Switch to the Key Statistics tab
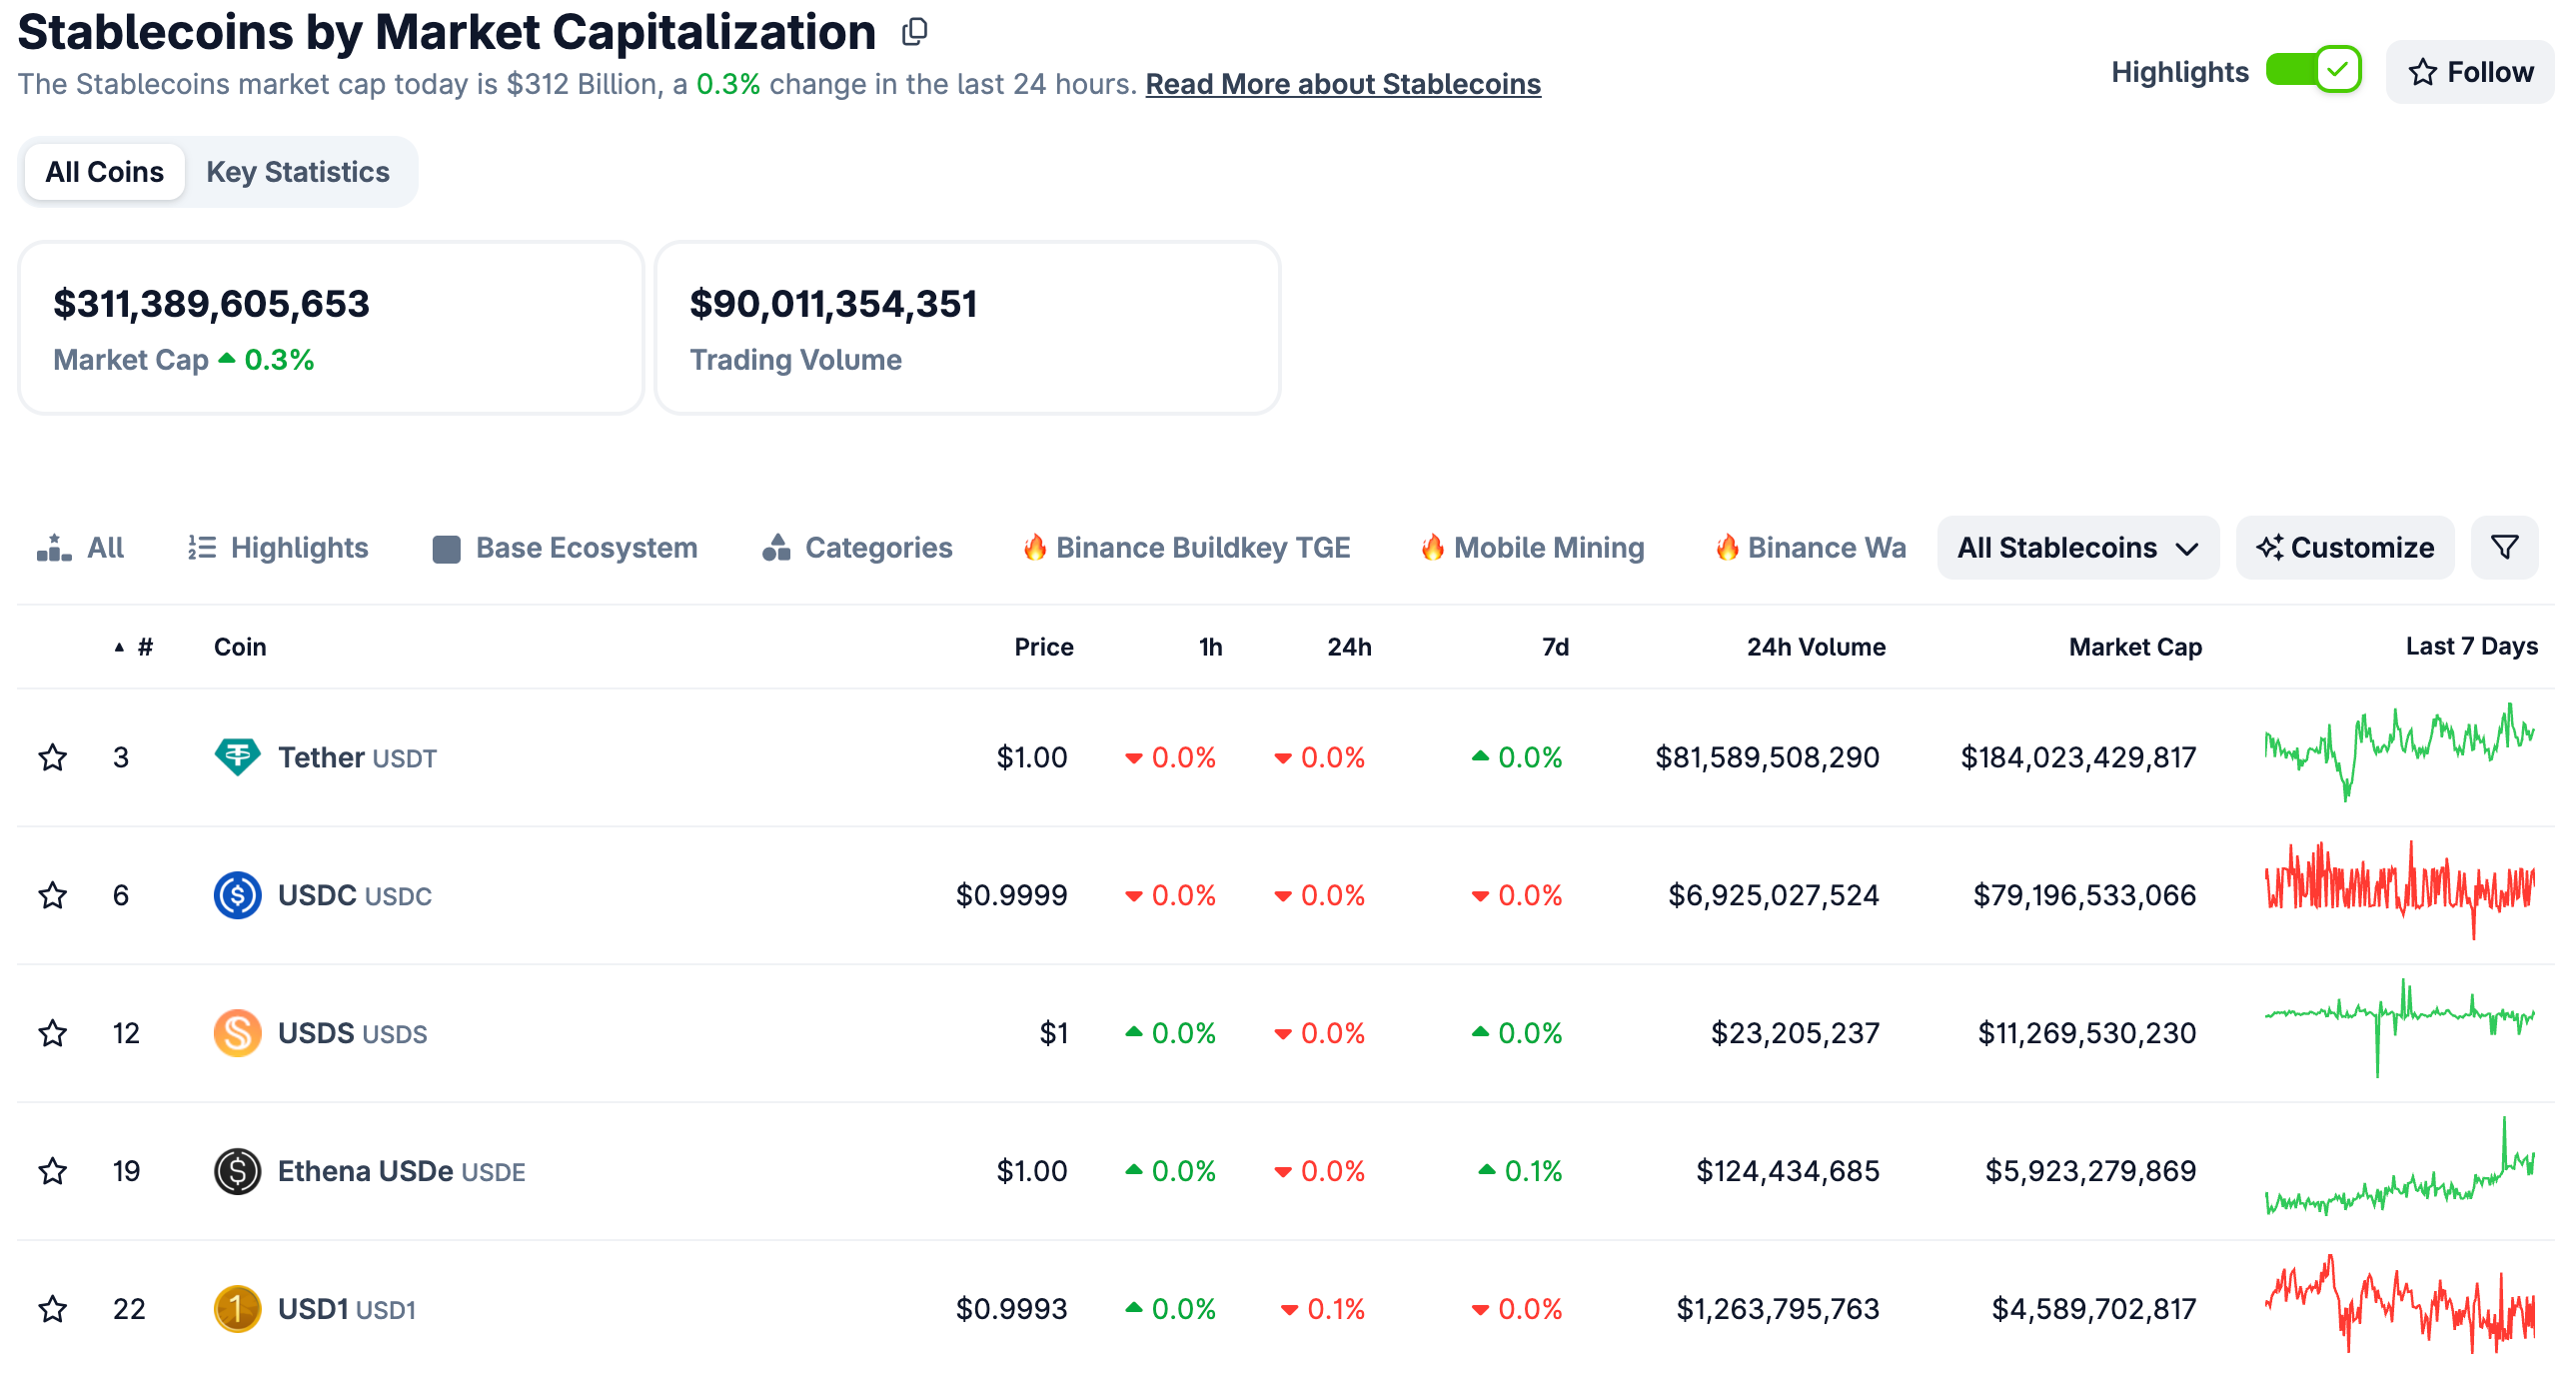 tap(297, 172)
